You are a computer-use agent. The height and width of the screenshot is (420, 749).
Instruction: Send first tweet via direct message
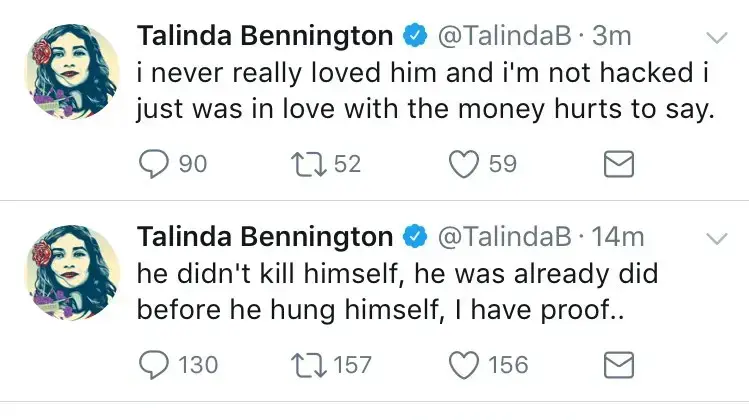[x=619, y=164]
